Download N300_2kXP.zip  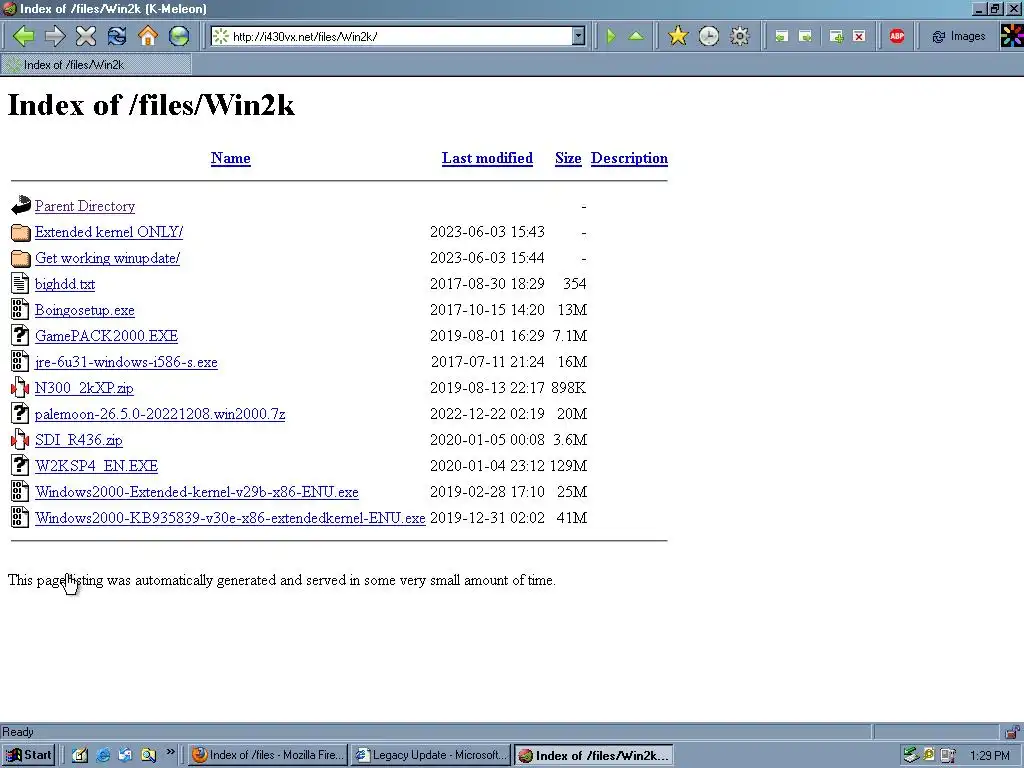click(x=84, y=388)
